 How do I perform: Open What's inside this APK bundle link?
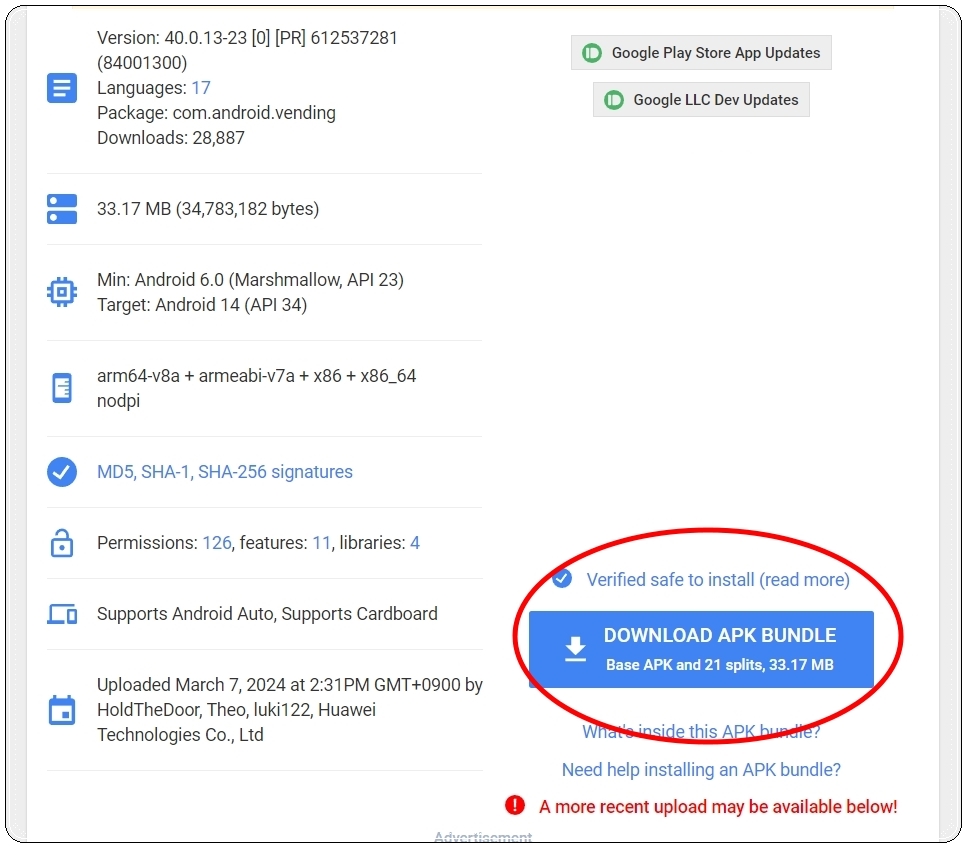(701, 731)
